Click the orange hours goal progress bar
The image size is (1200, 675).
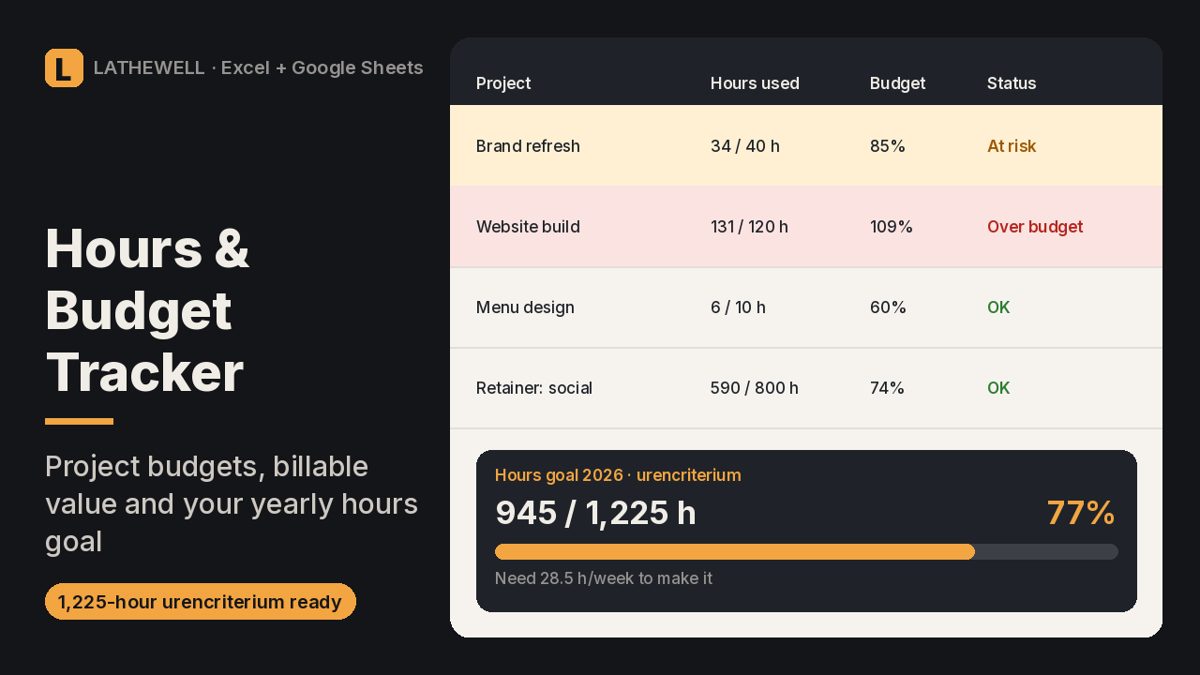point(735,552)
